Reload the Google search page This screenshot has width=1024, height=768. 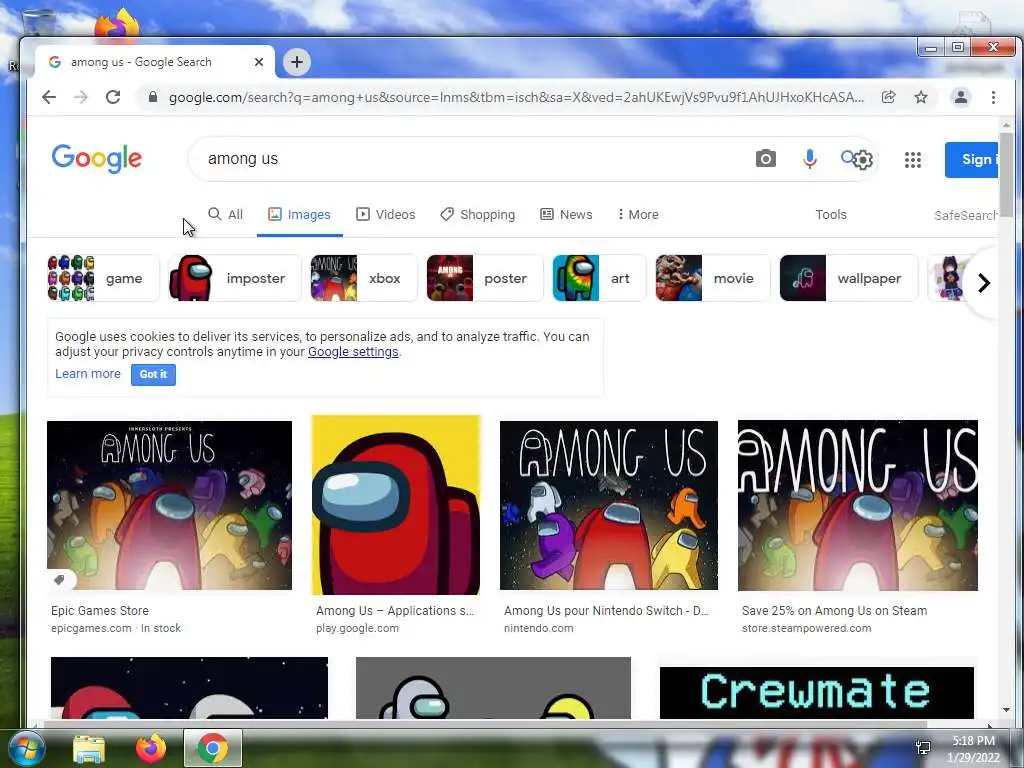113,97
